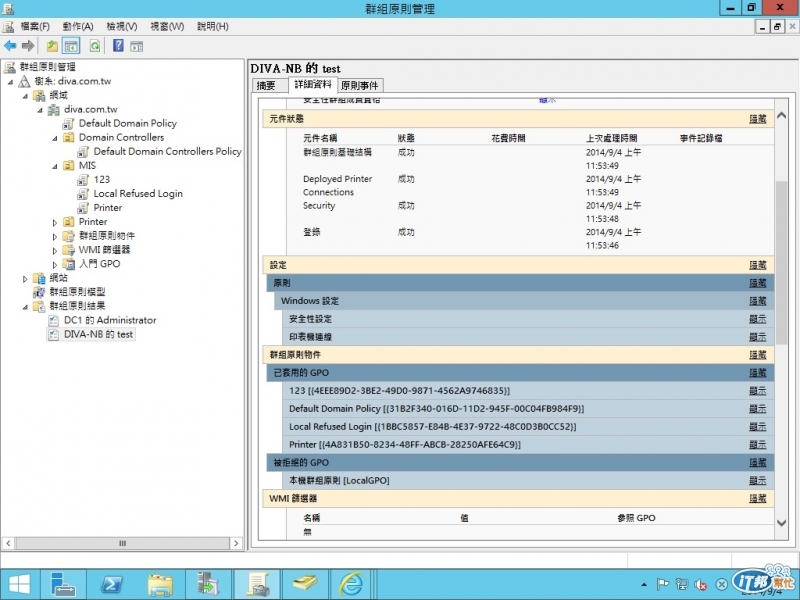800x600 pixels.
Task: Hide the 已套用的 GPO section
Action: click(x=758, y=373)
